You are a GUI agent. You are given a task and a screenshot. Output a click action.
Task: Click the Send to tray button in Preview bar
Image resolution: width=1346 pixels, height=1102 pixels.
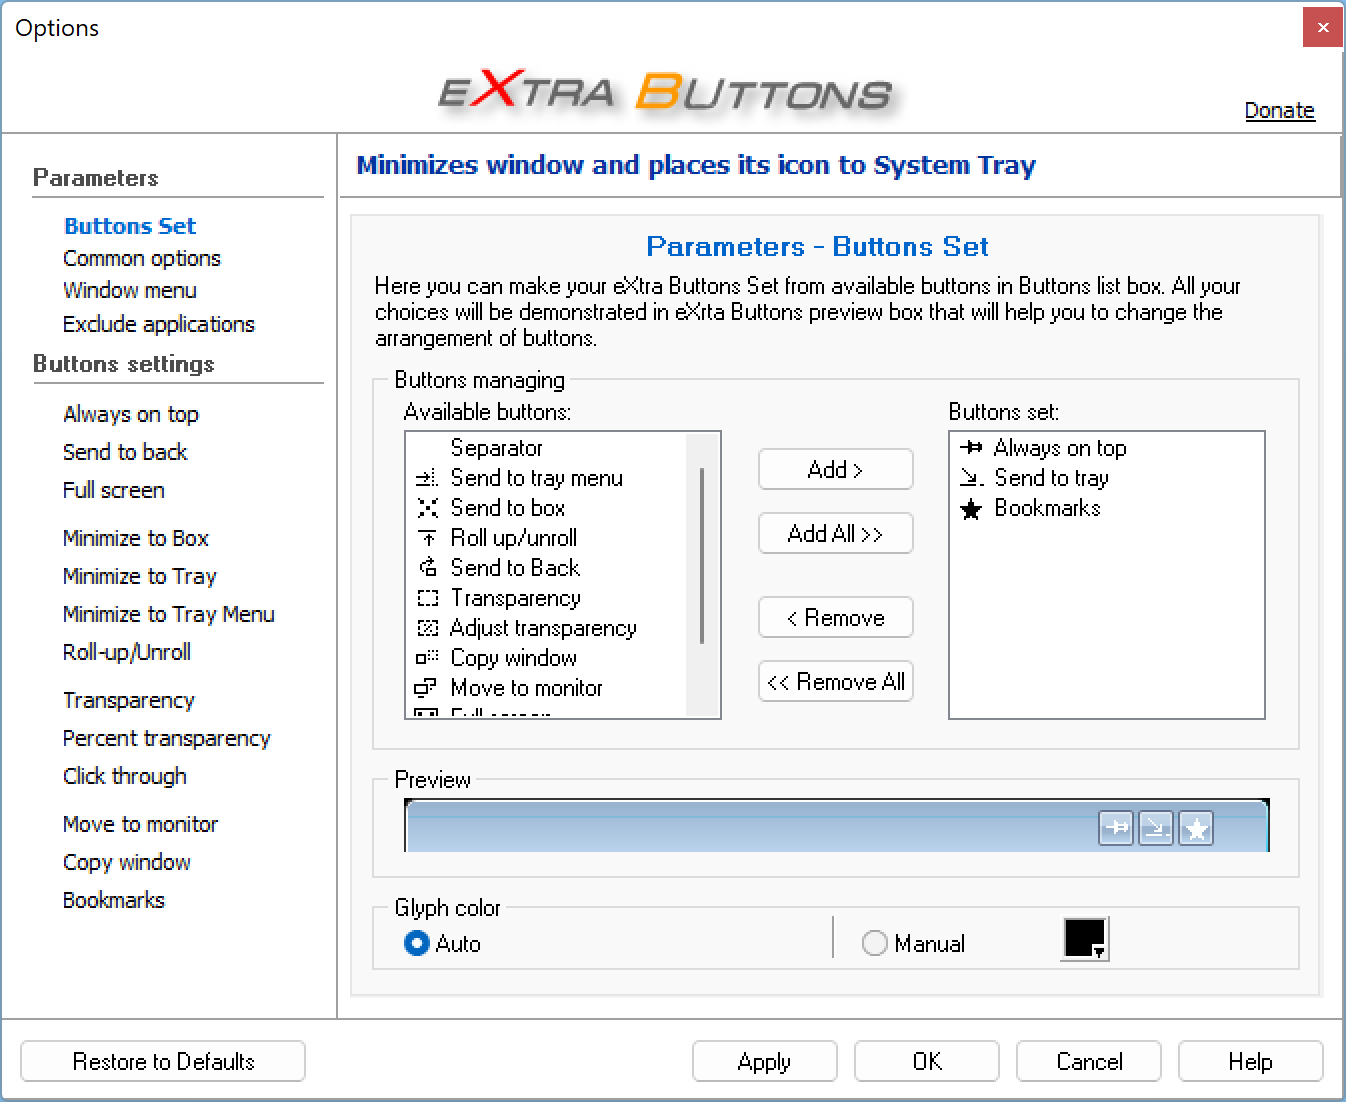coord(1156,828)
